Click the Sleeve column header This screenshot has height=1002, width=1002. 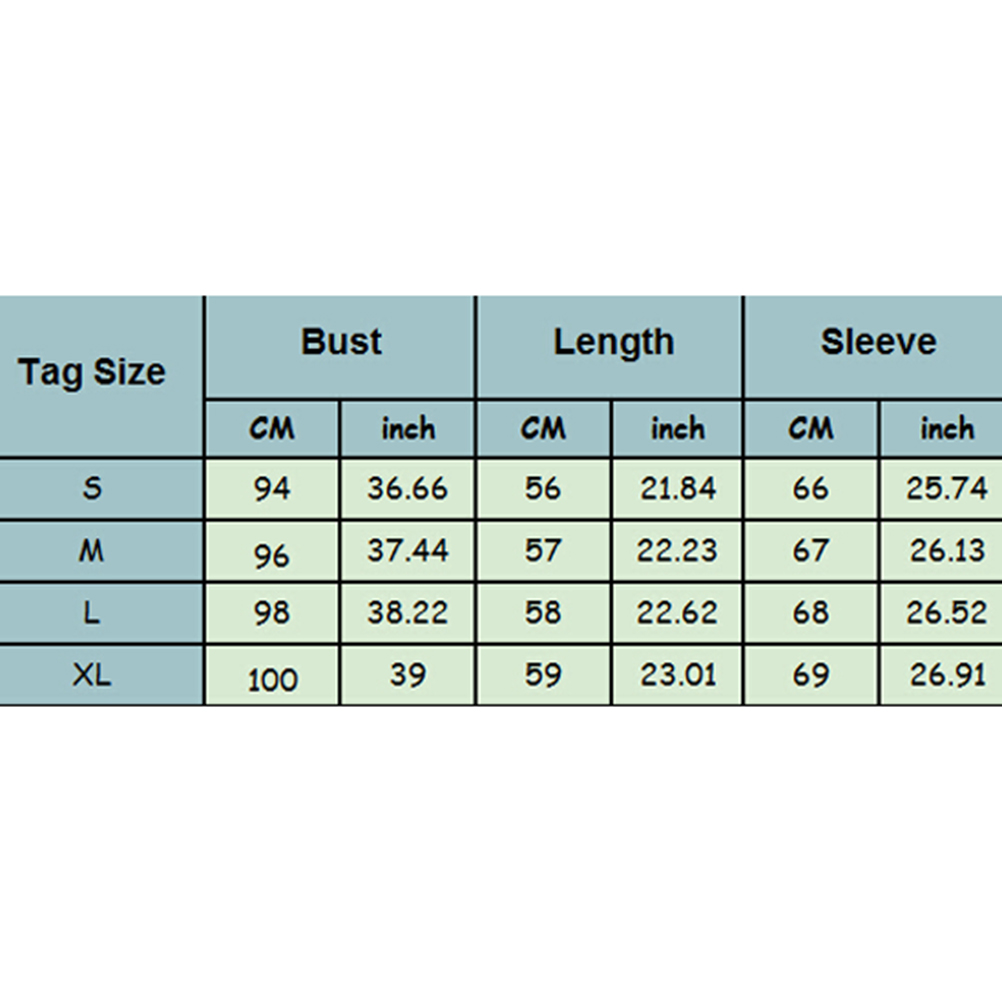(x=878, y=343)
